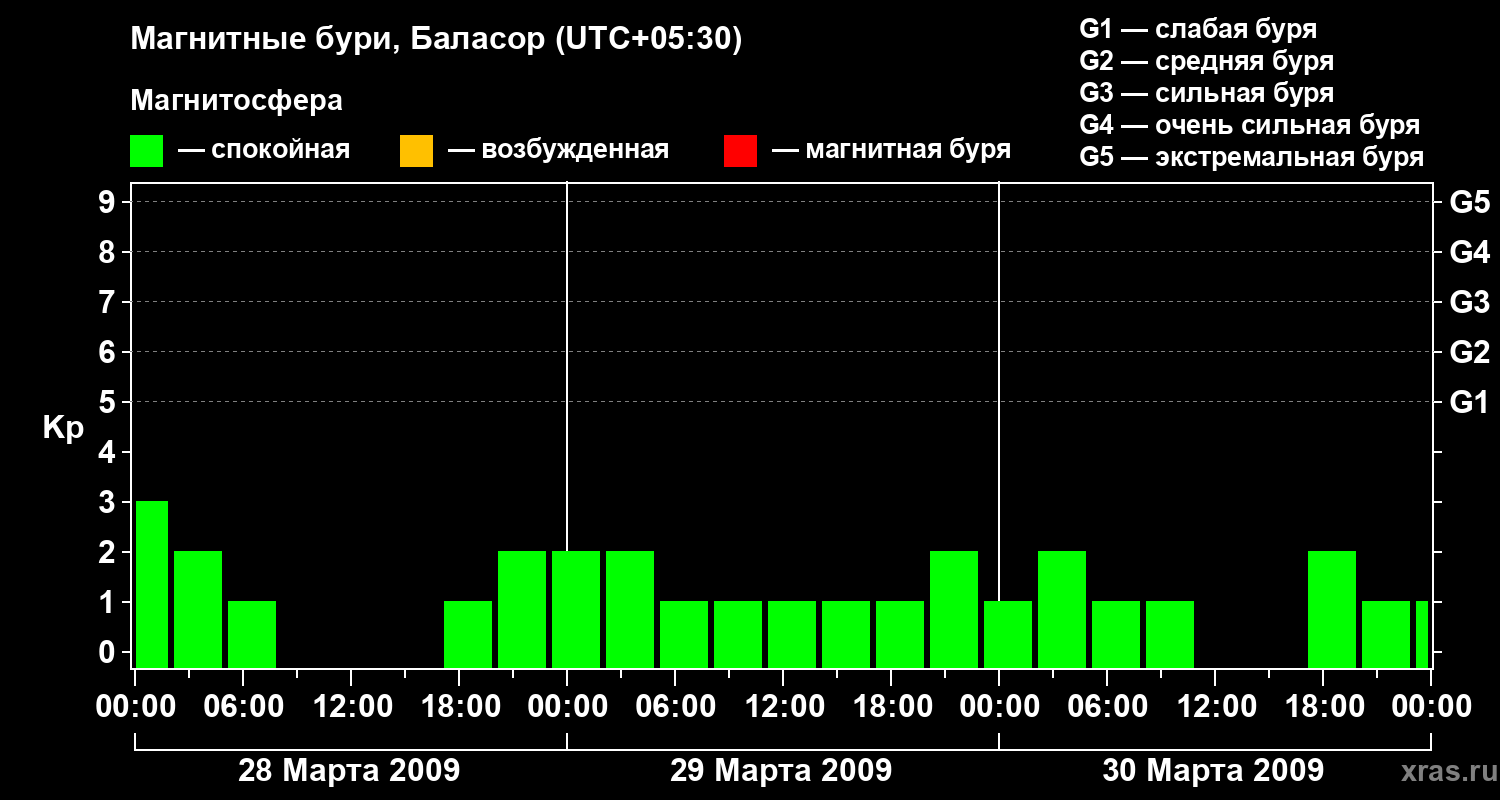Click the 'G4 — очень сильная буря' legend line

coord(1249,125)
